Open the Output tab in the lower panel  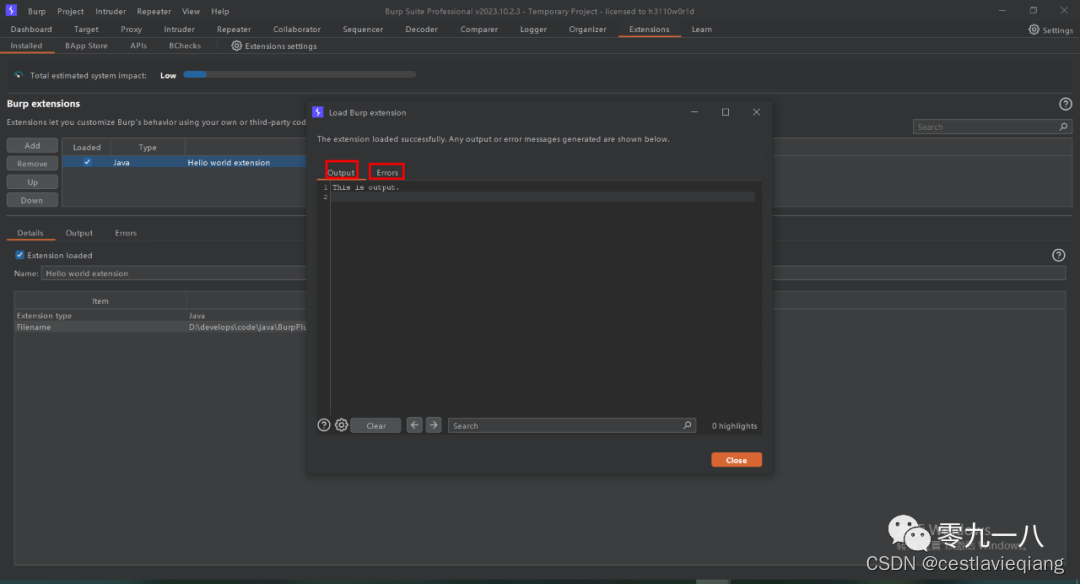click(x=79, y=233)
